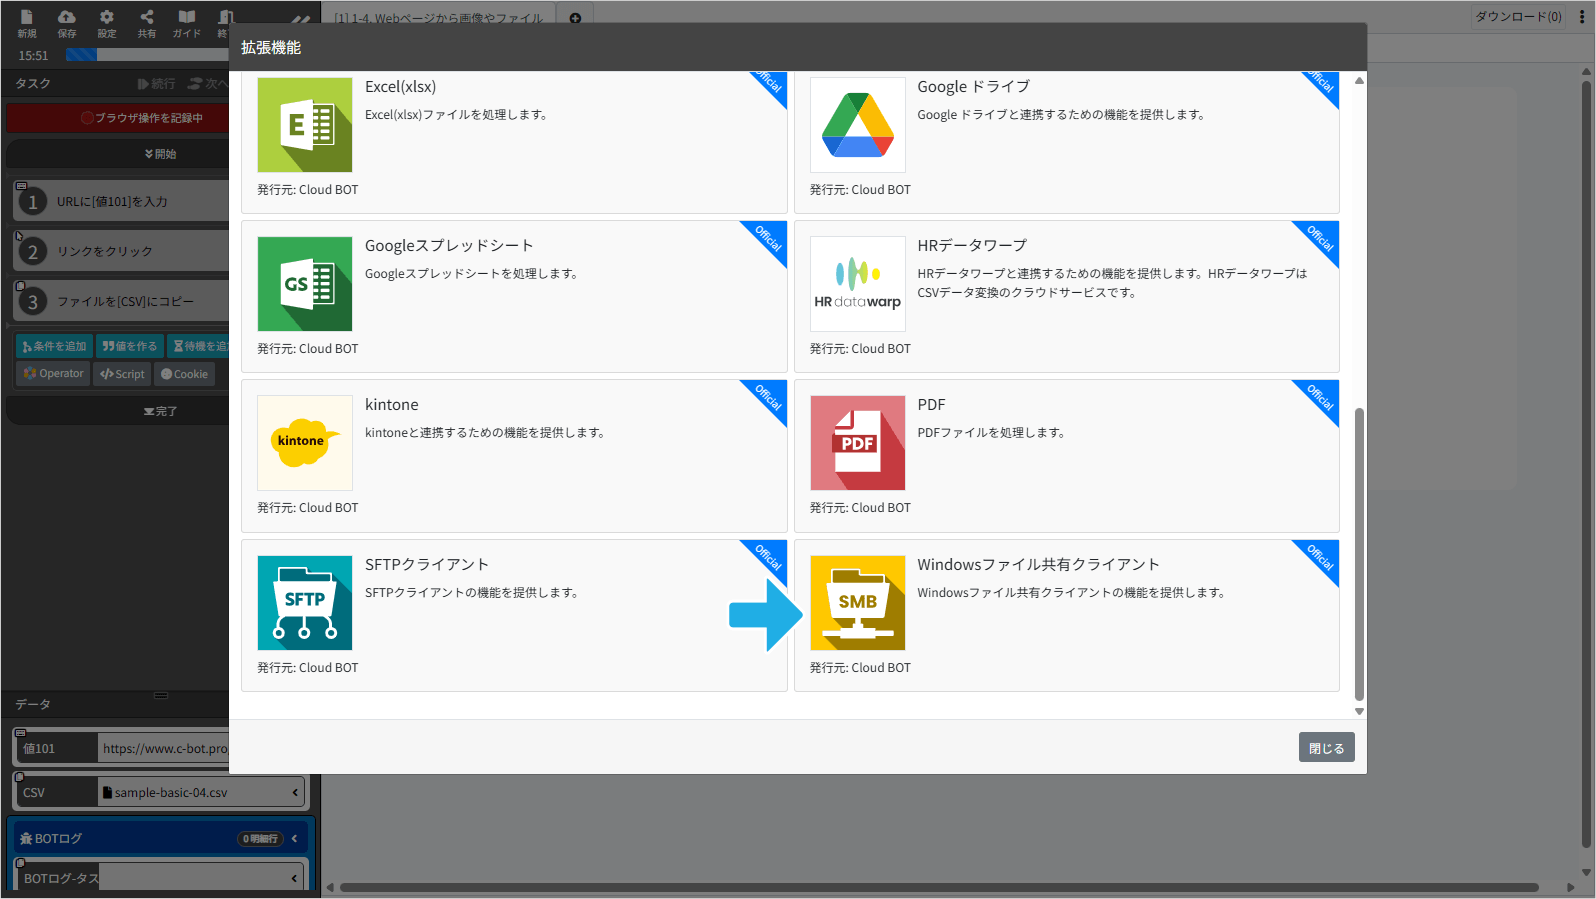The height and width of the screenshot is (899, 1596).
Task: Click the 閉じる button
Action: click(1326, 748)
